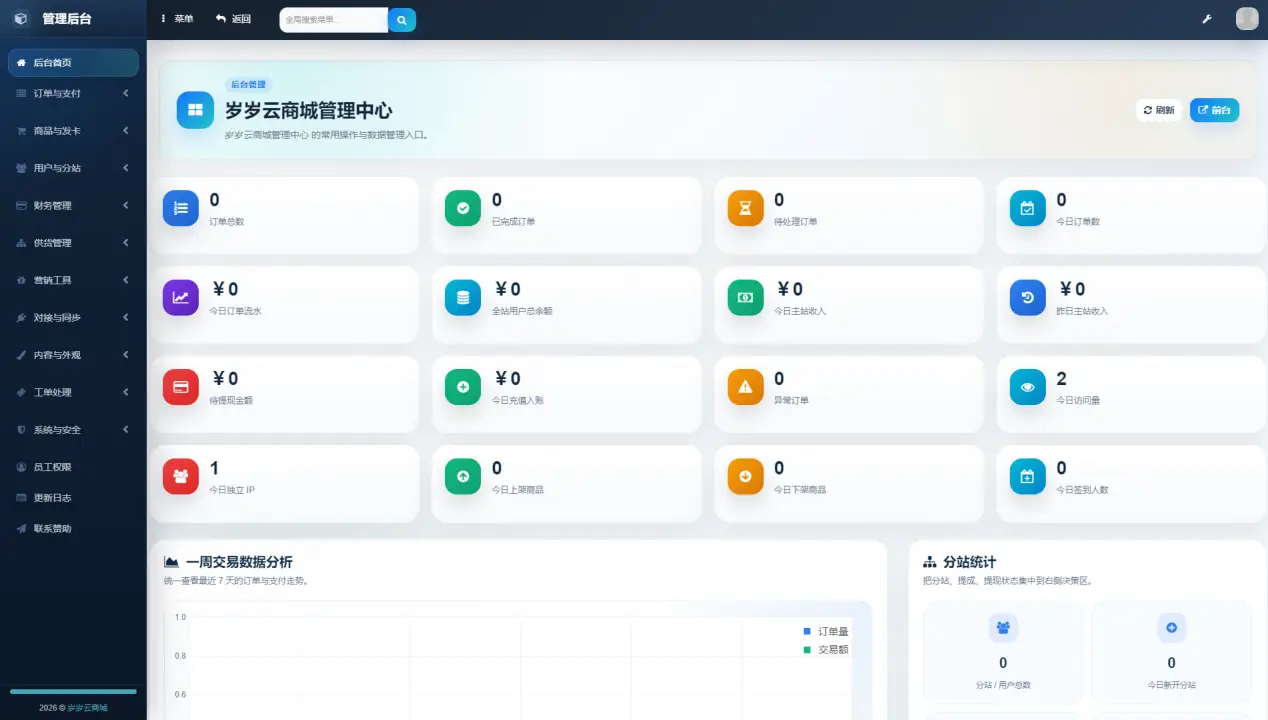Click the 菜单 toggle in top bar
Screen dimensions: 1268x720
[177, 19]
